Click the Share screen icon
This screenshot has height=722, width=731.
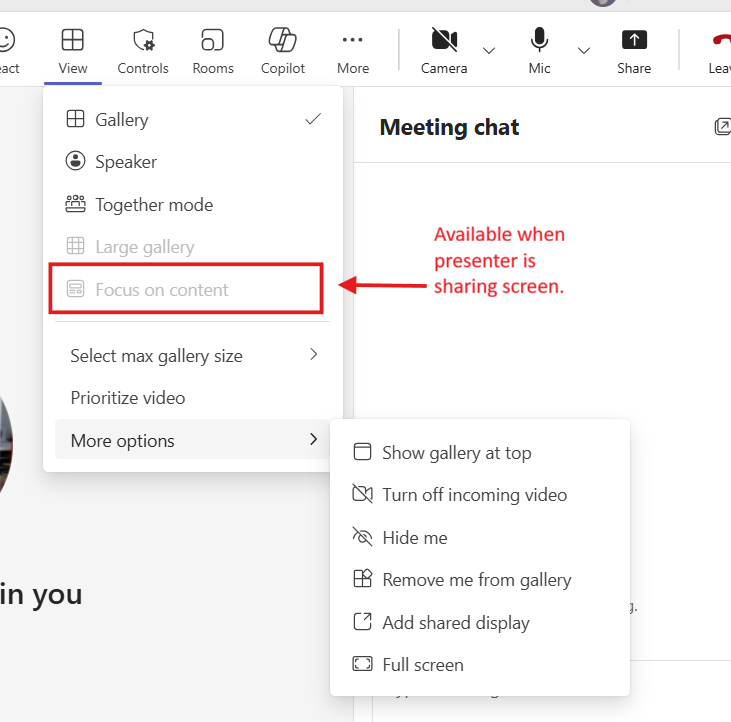pyautogui.click(x=634, y=50)
